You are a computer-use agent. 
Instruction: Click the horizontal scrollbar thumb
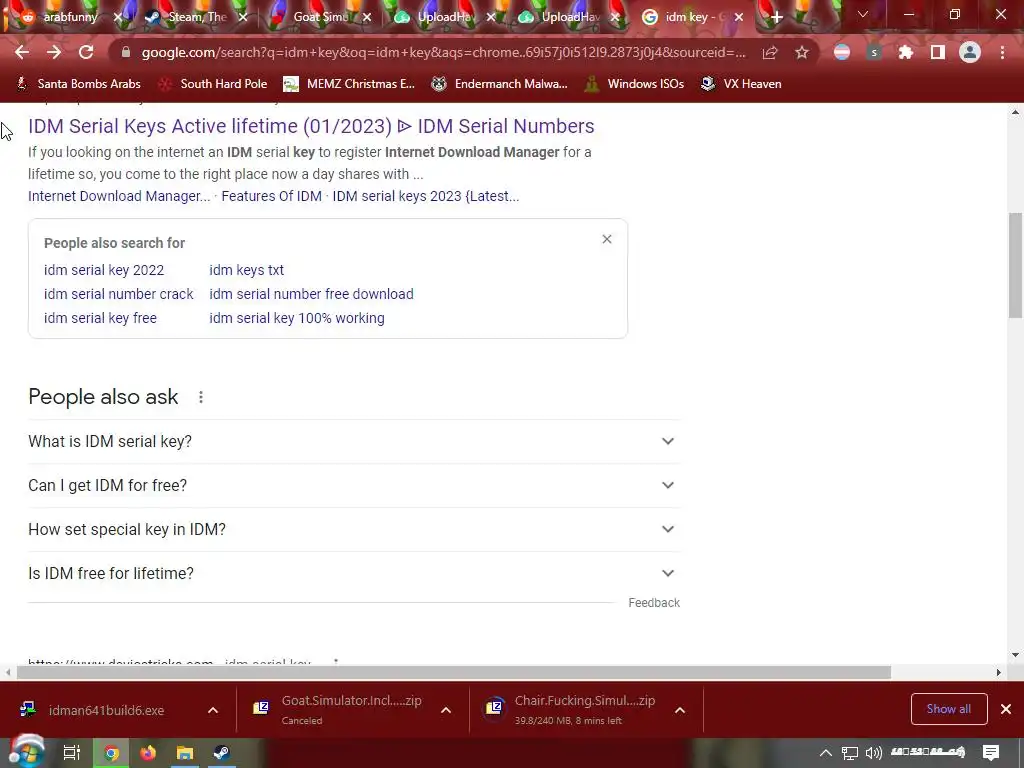[454, 672]
